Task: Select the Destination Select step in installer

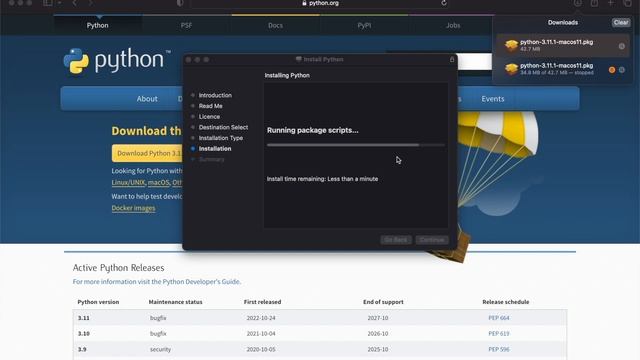Action: point(223,127)
